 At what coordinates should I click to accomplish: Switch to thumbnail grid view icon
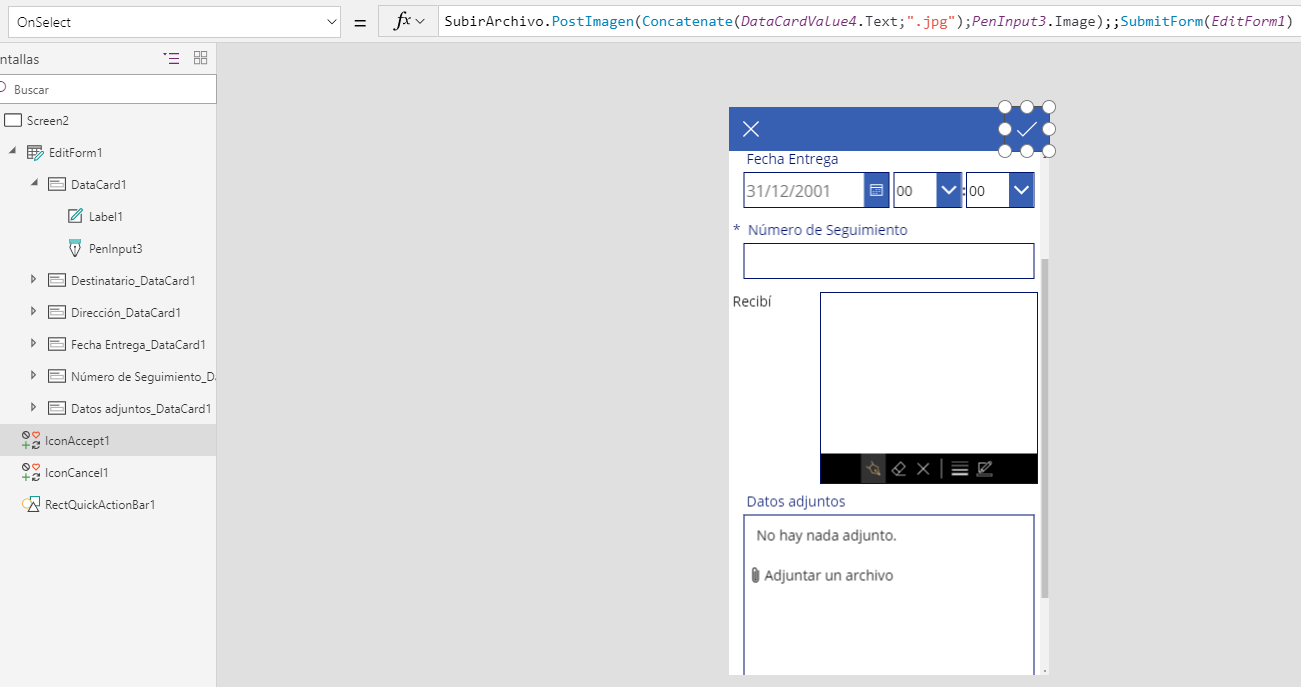click(x=200, y=59)
